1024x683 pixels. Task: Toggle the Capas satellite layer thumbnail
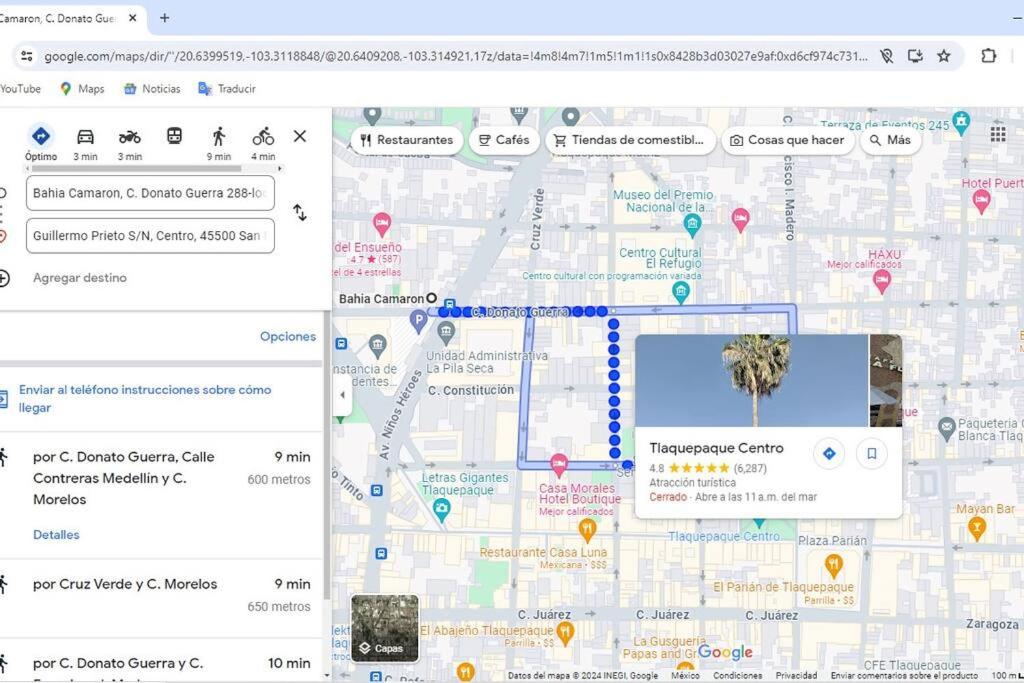(385, 628)
